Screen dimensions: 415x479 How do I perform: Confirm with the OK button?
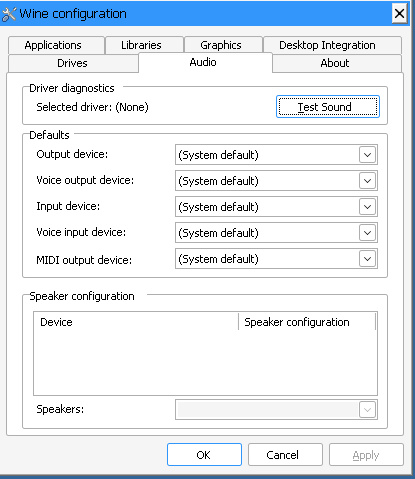pyautogui.click(x=204, y=455)
